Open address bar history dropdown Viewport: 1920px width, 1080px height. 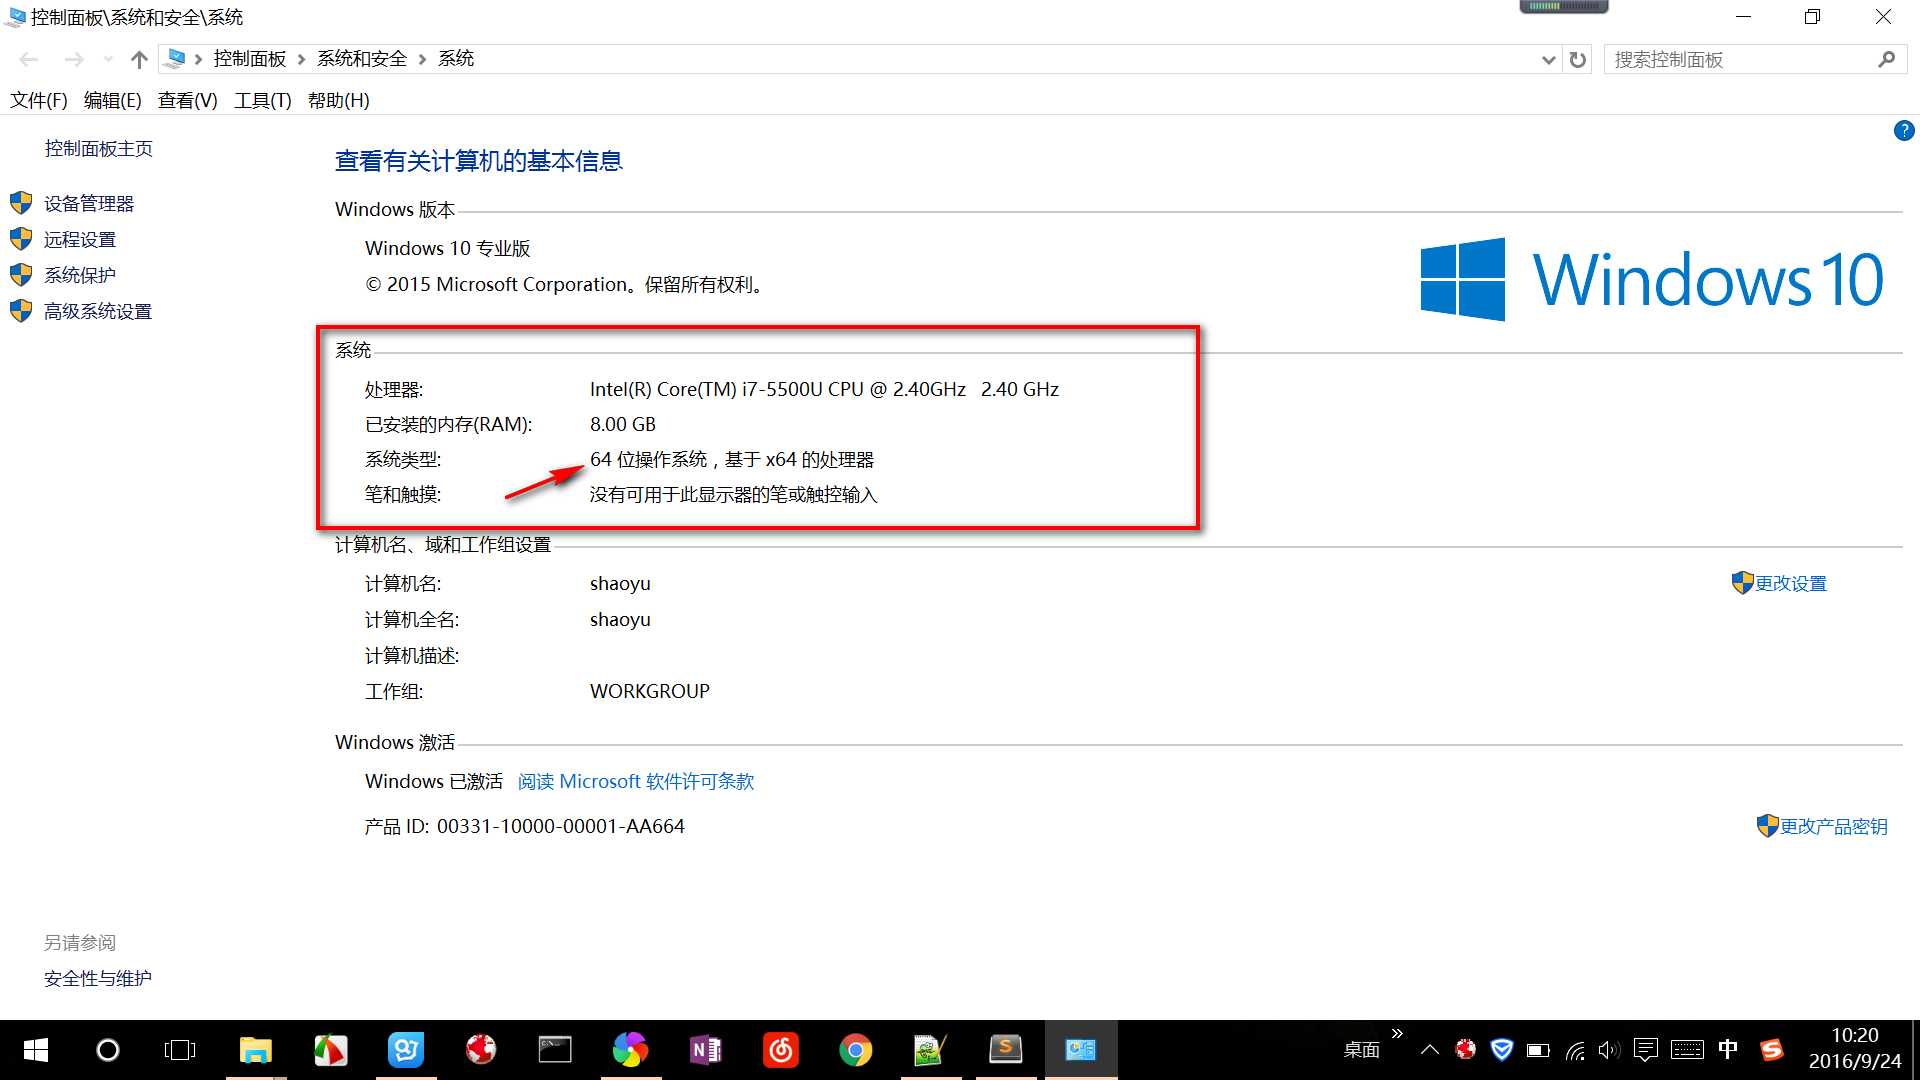pos(1548,60)
